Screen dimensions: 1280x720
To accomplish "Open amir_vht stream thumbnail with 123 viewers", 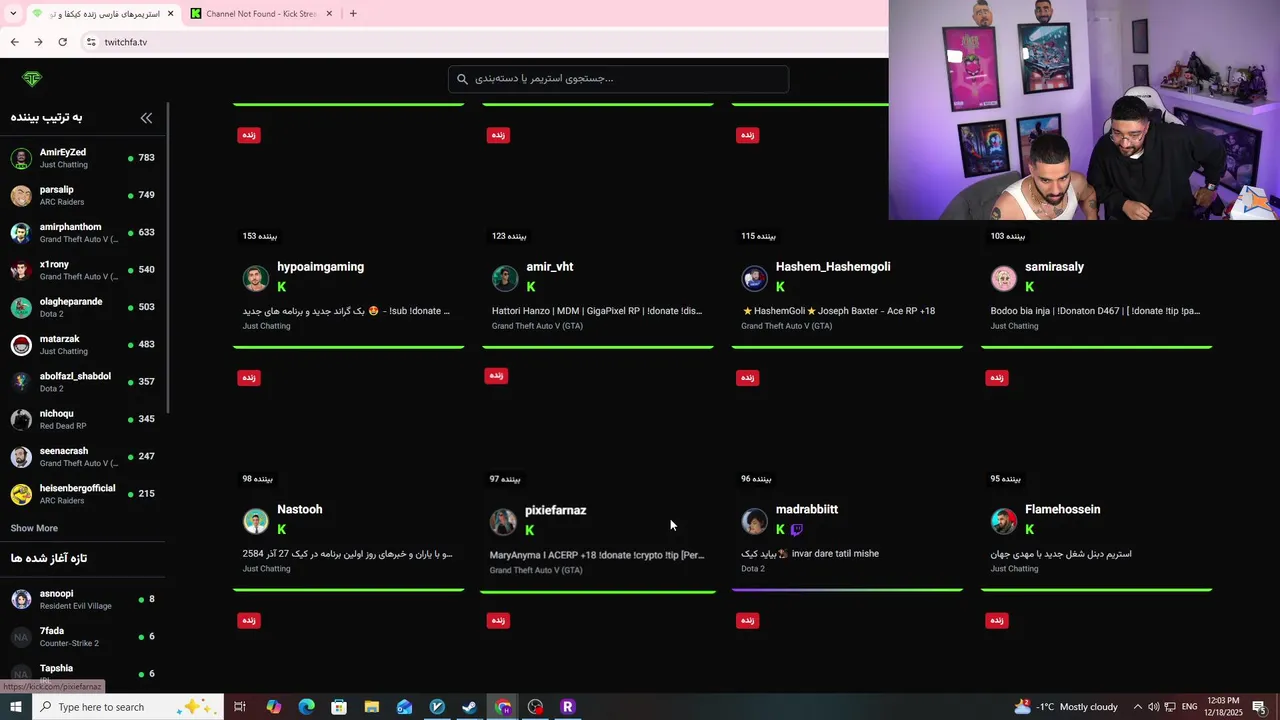I will point(598,183).
